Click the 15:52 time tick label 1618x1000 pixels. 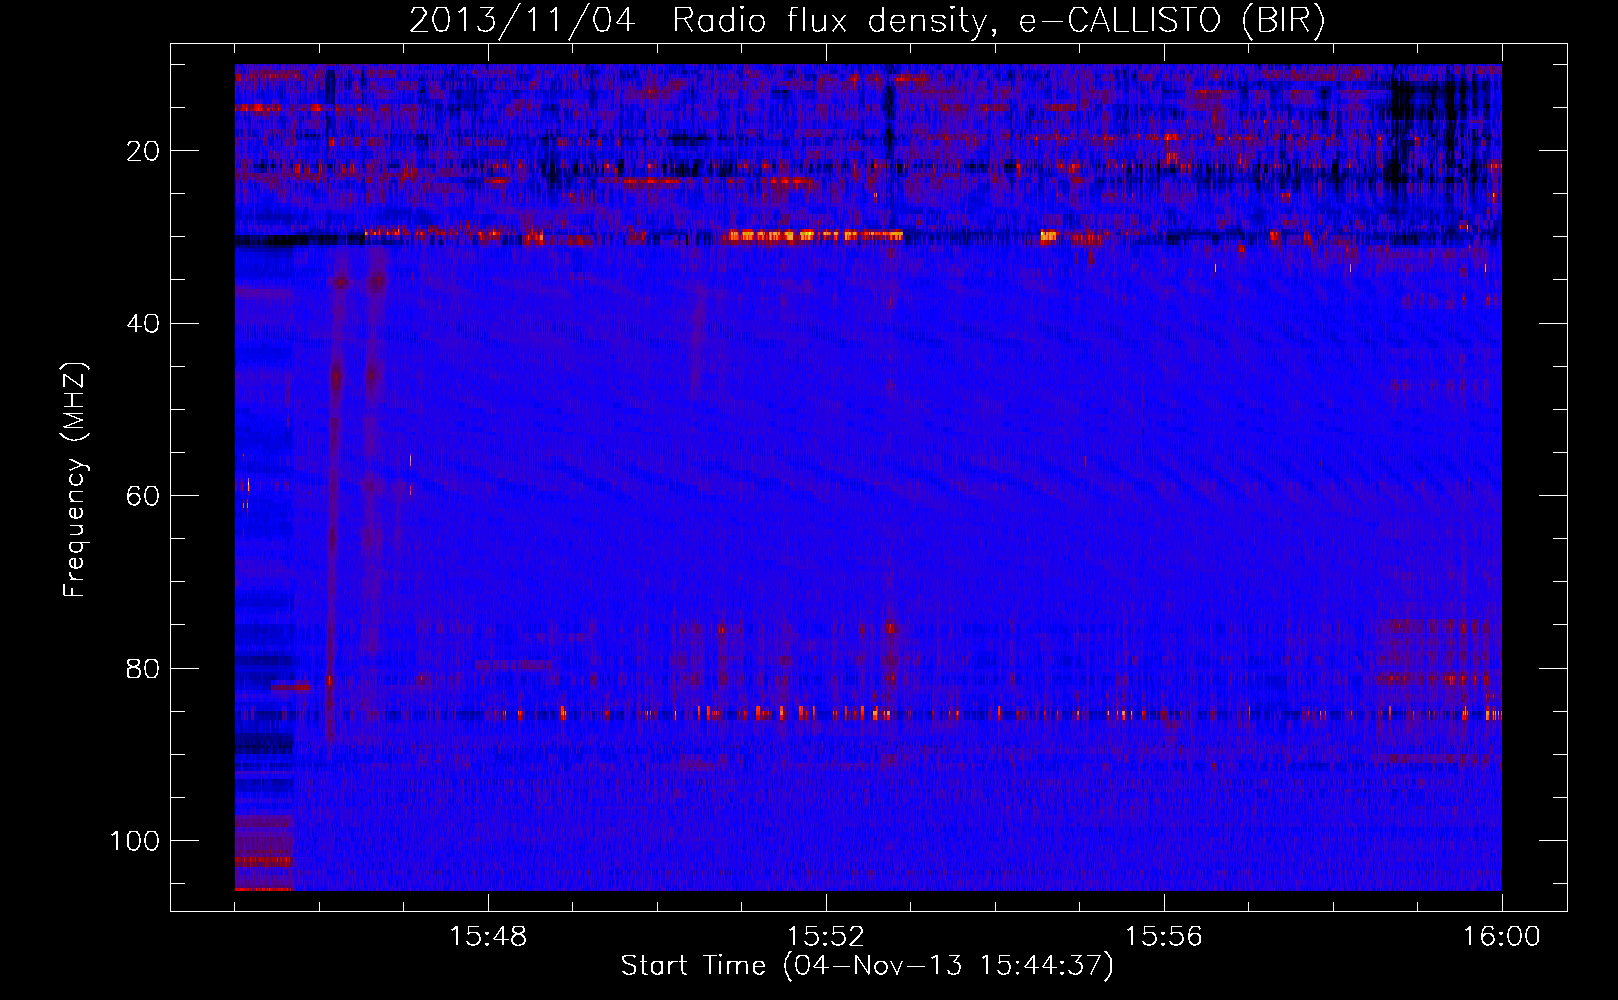click(x=826, y=937)
